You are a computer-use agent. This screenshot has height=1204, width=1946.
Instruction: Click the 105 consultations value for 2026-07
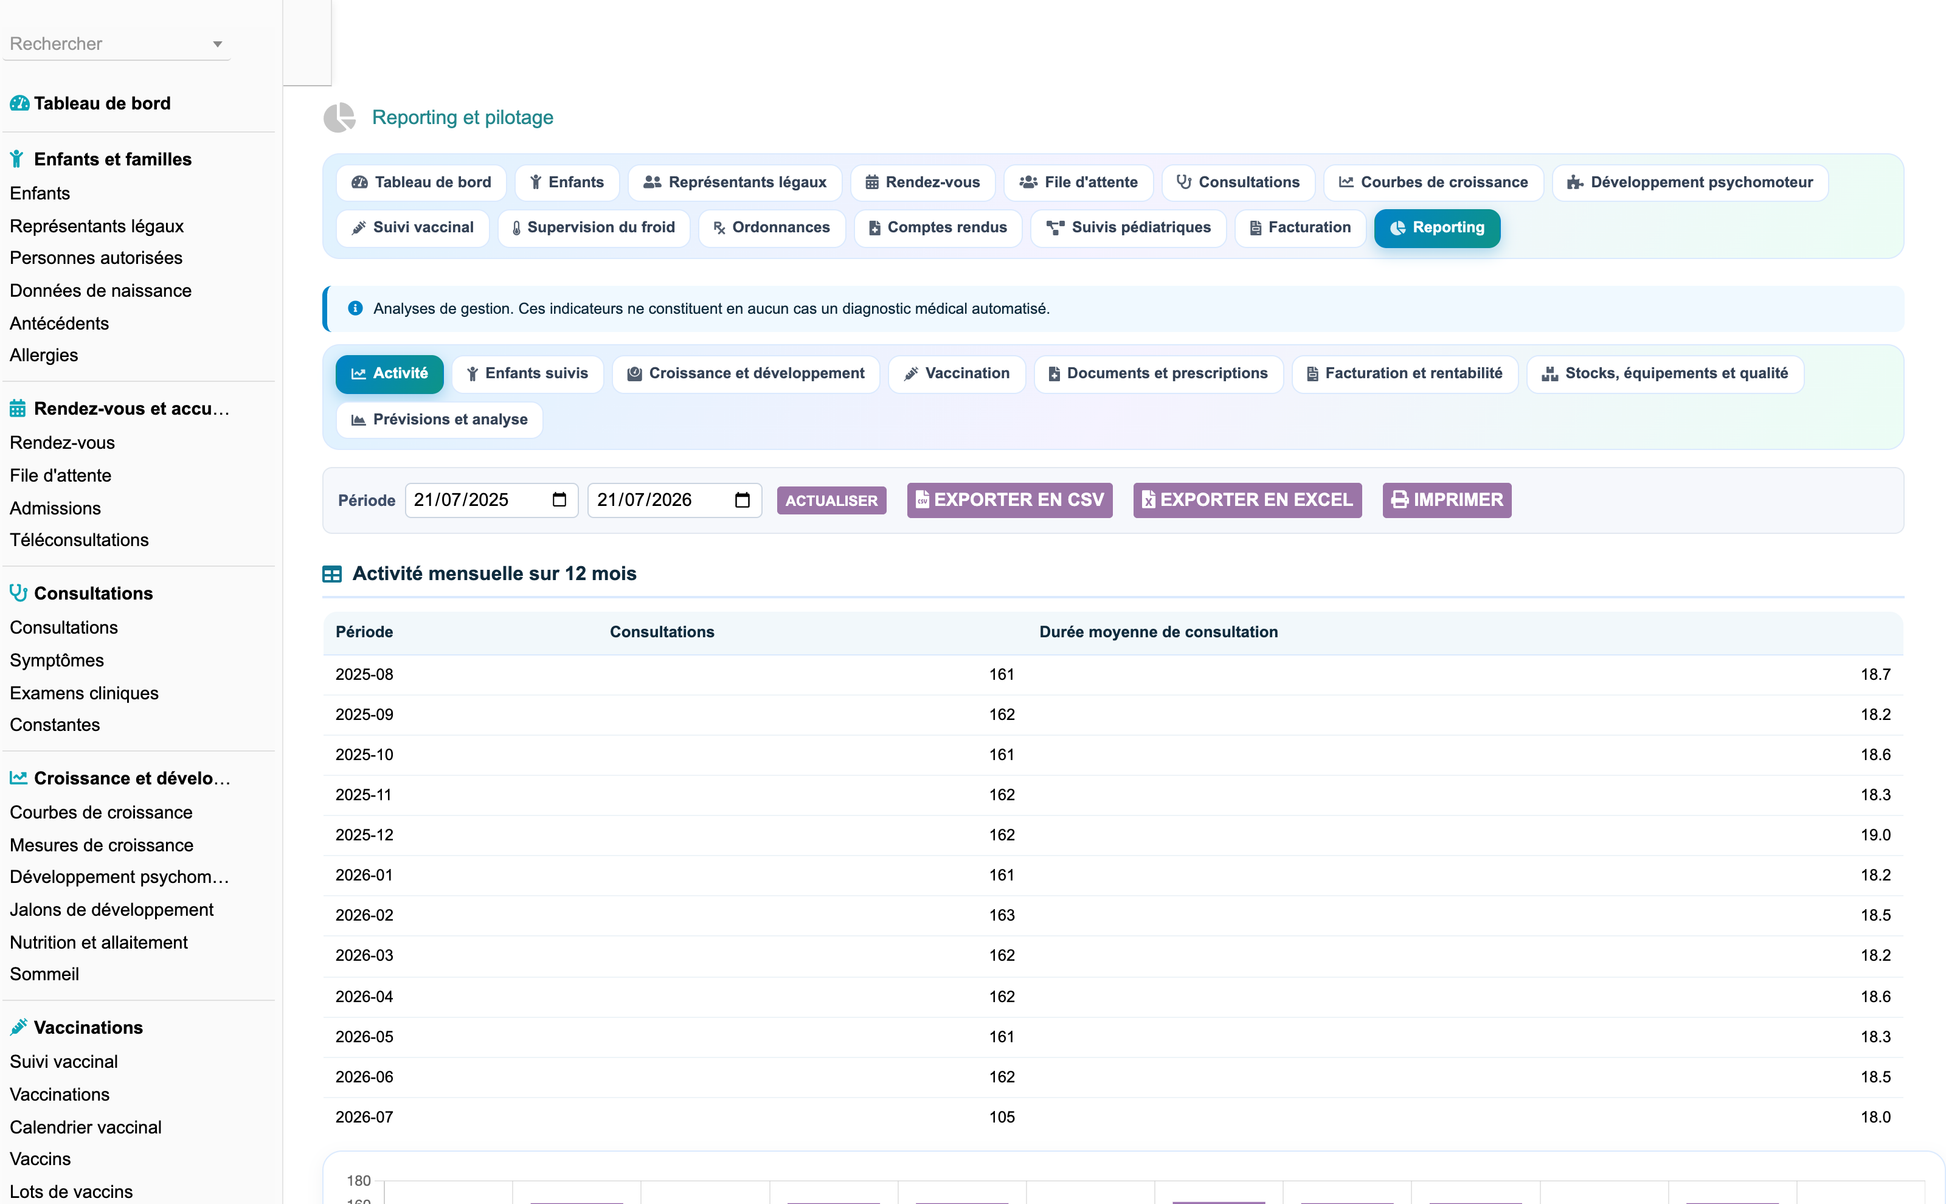tap(1002, 1117)
